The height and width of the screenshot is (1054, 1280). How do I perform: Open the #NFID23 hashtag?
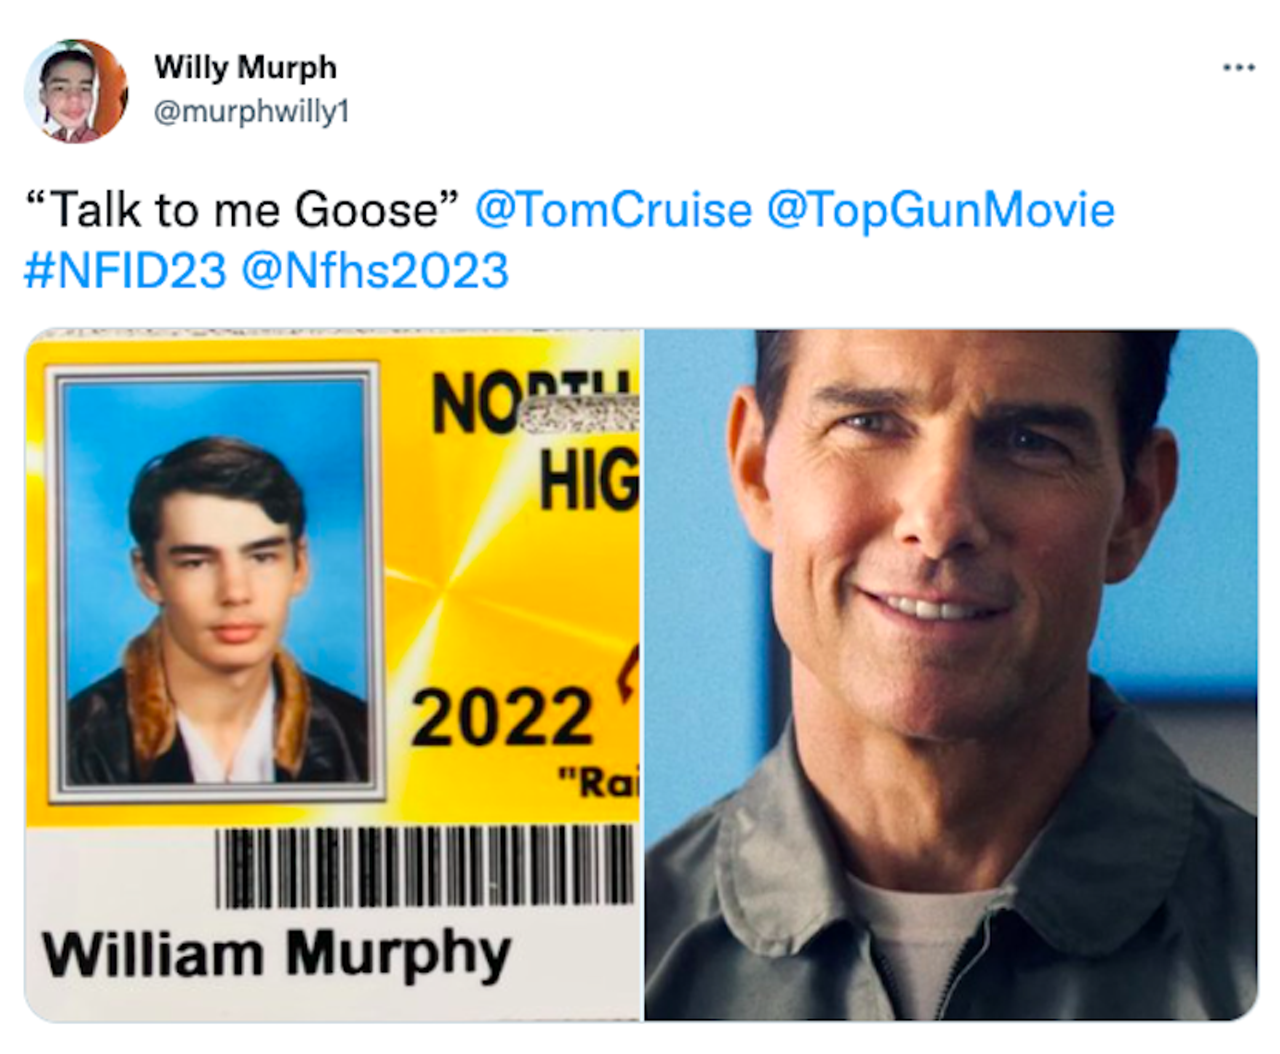125,271
